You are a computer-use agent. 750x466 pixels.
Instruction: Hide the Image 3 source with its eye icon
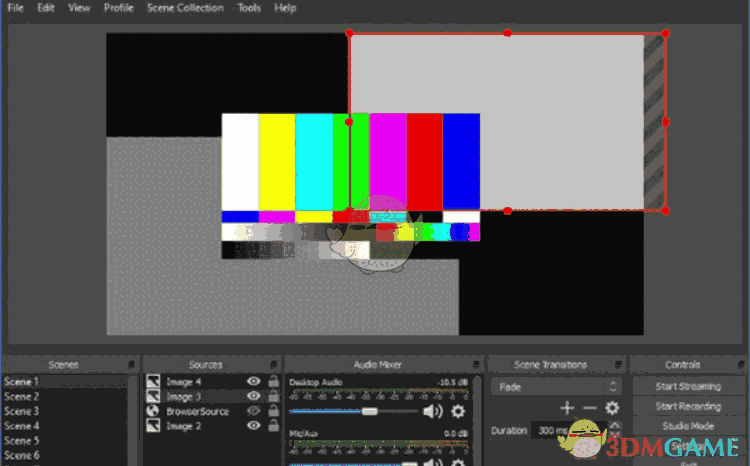254,396
